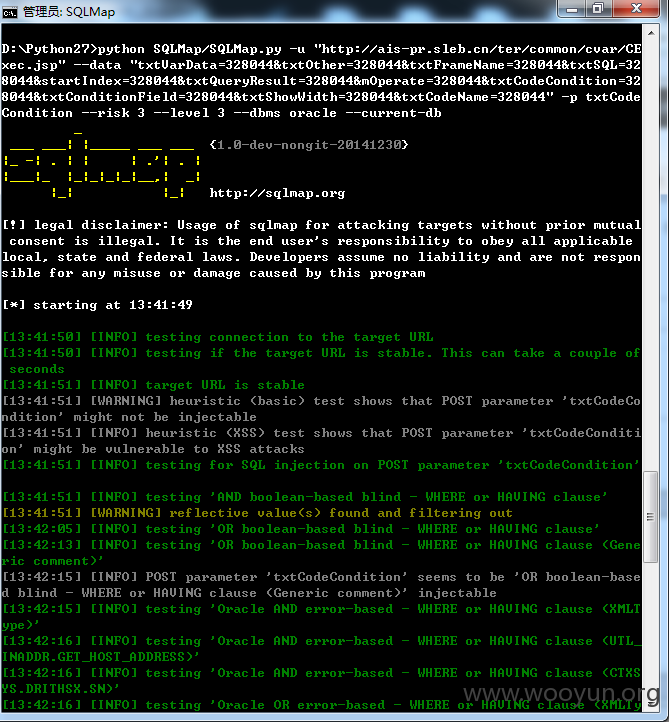Click the 'INADDR.GET_HOST_ADDRESS)' text
The image size is (669, 722).
tap(100, 657)
